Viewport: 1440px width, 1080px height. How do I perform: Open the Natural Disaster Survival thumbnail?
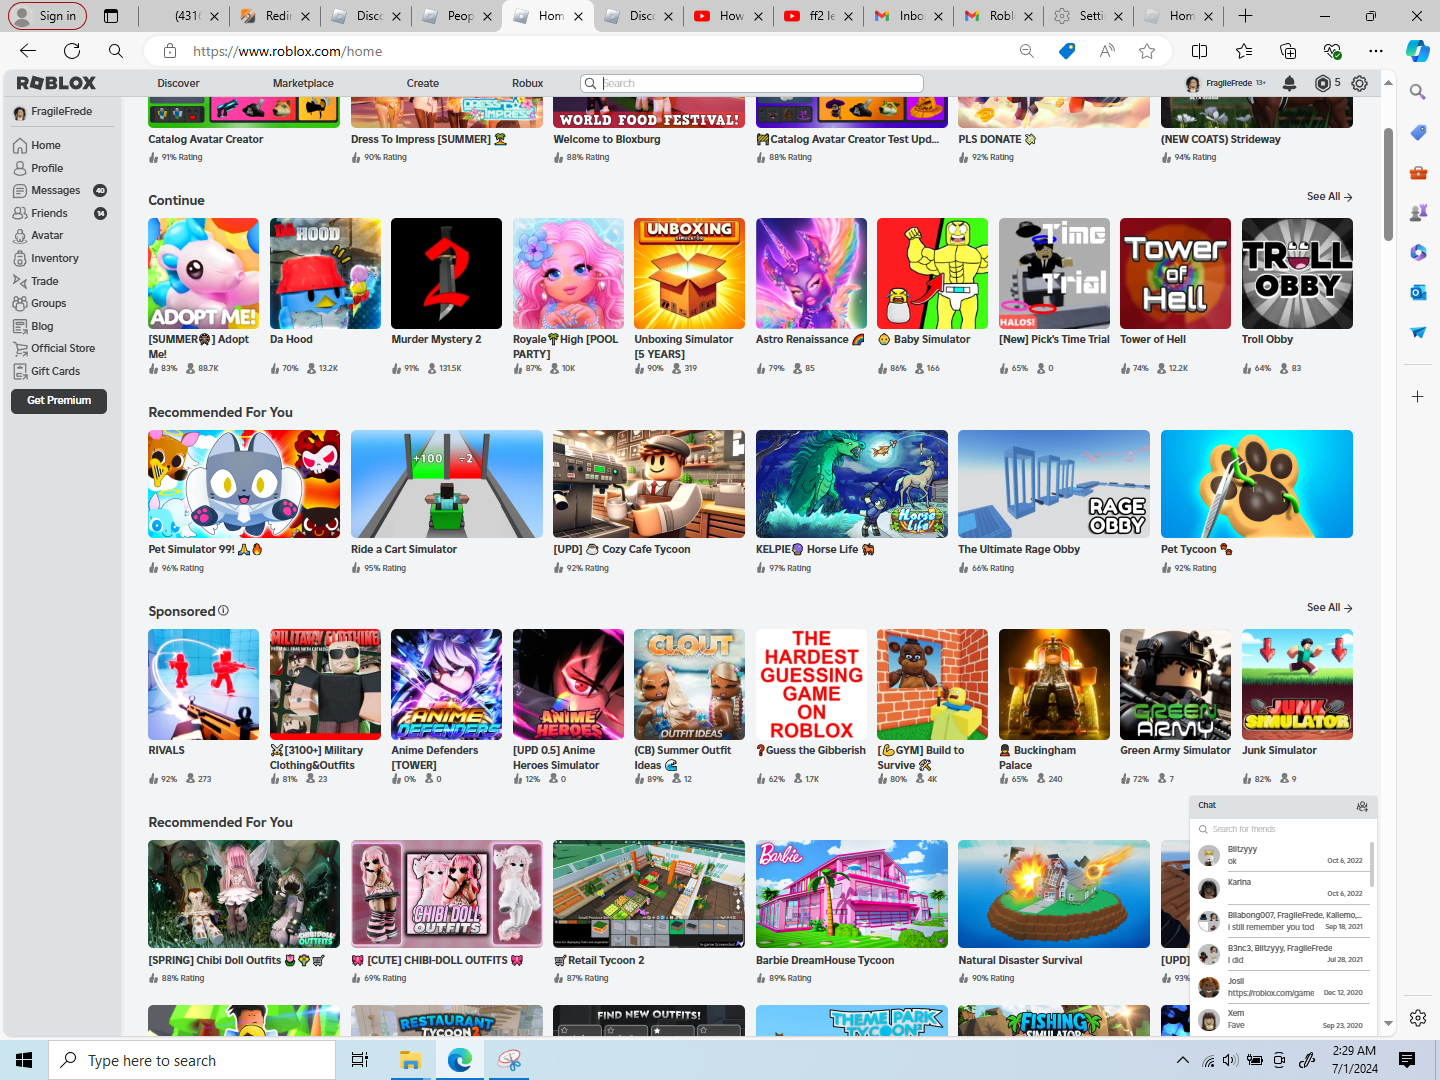(x=1054, y=894)
